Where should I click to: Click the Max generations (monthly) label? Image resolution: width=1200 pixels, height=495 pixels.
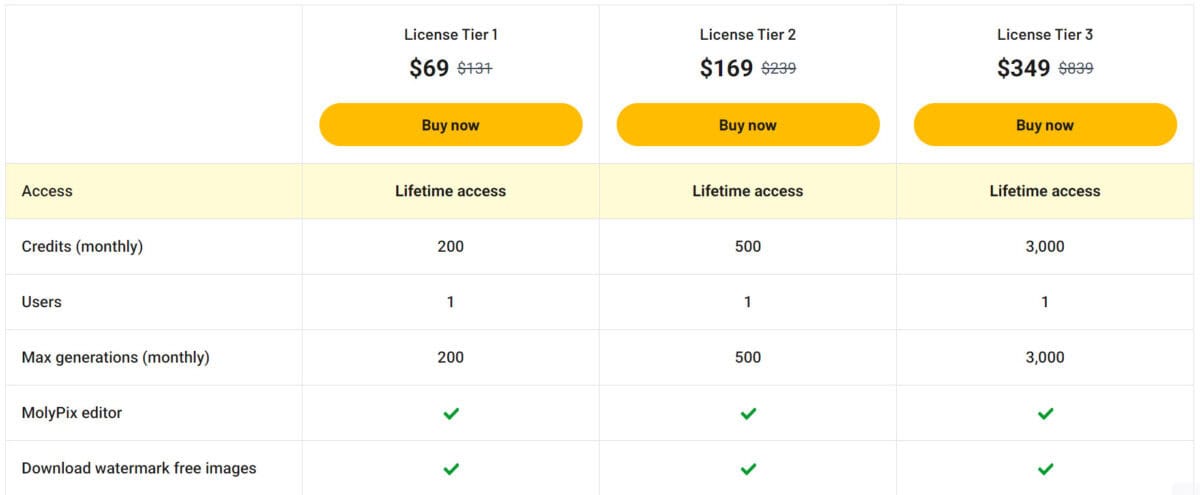click(115, 357)
